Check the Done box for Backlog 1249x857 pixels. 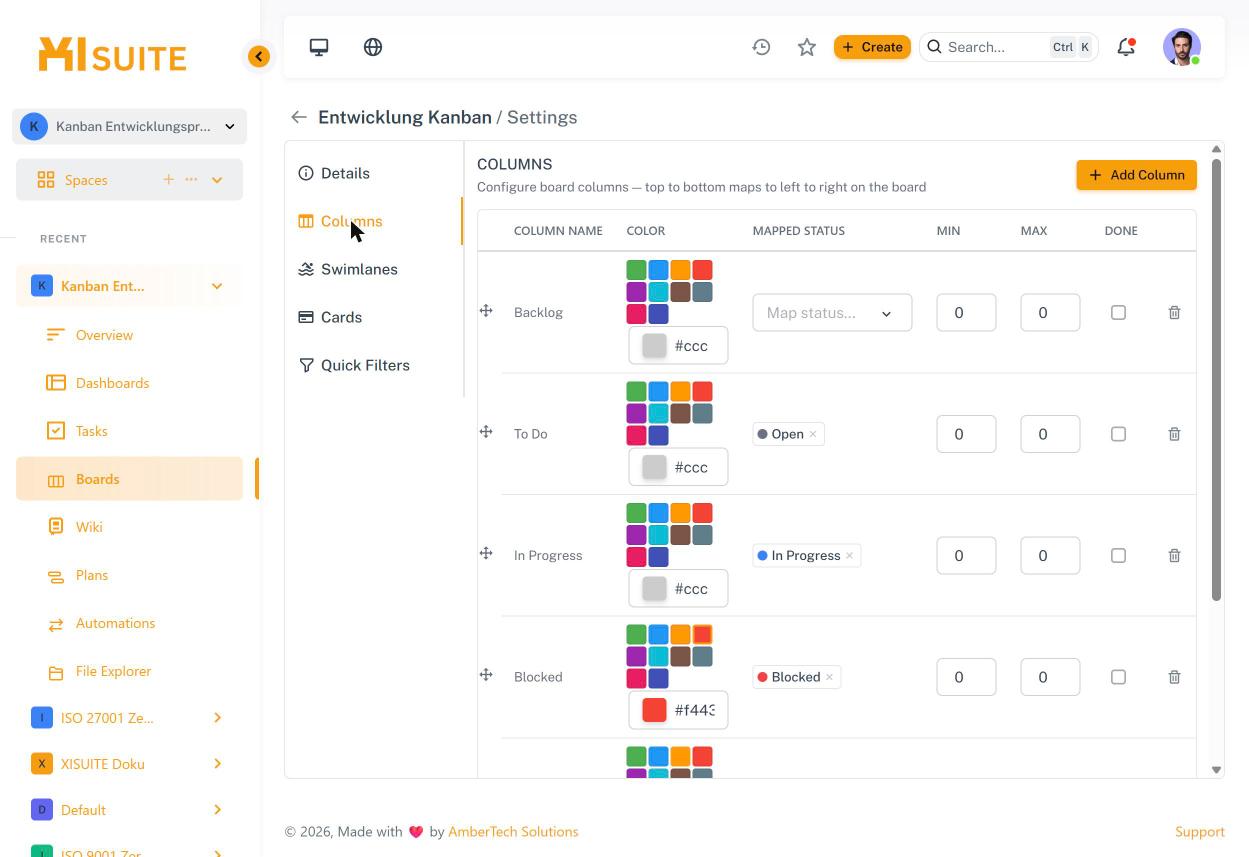[1118, 313]
